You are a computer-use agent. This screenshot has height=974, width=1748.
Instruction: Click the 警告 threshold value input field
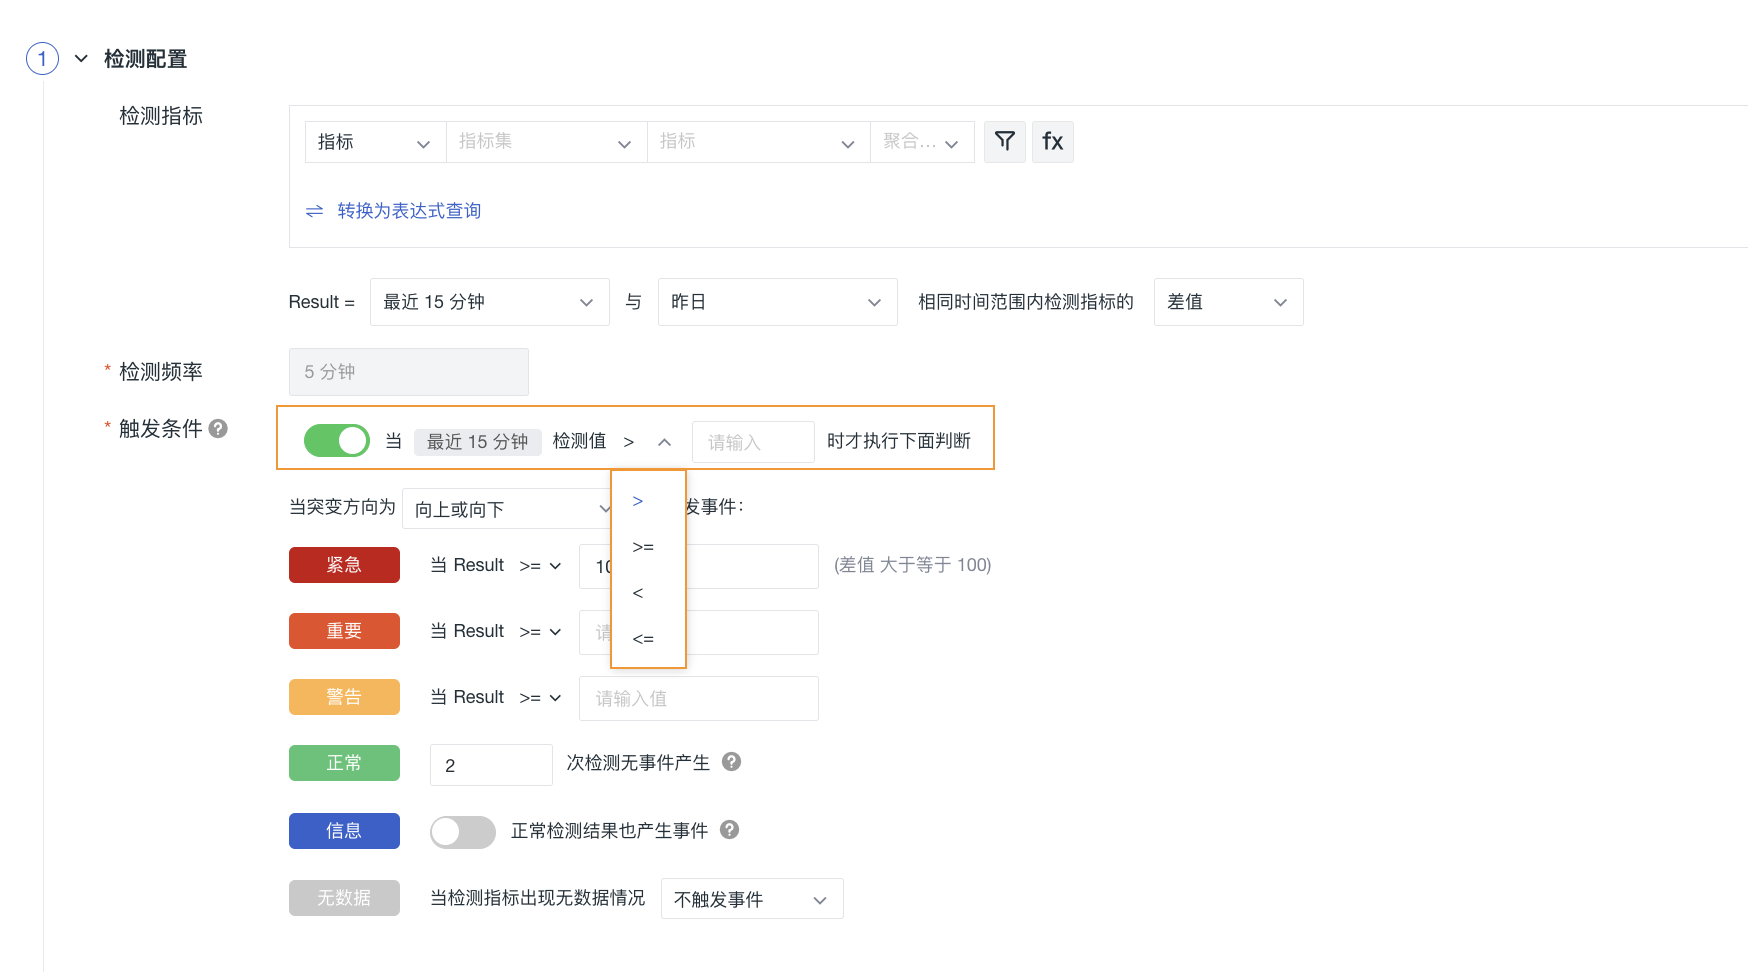698,698
